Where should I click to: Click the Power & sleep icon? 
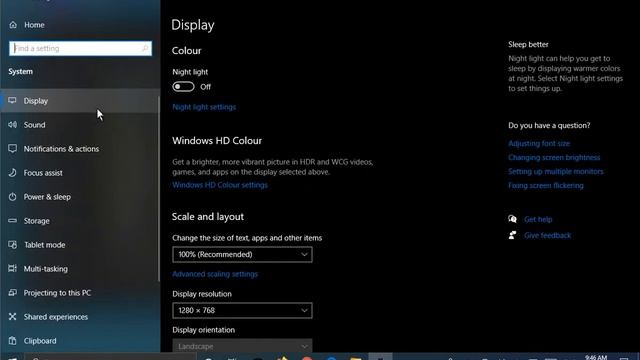pos(13,197)
